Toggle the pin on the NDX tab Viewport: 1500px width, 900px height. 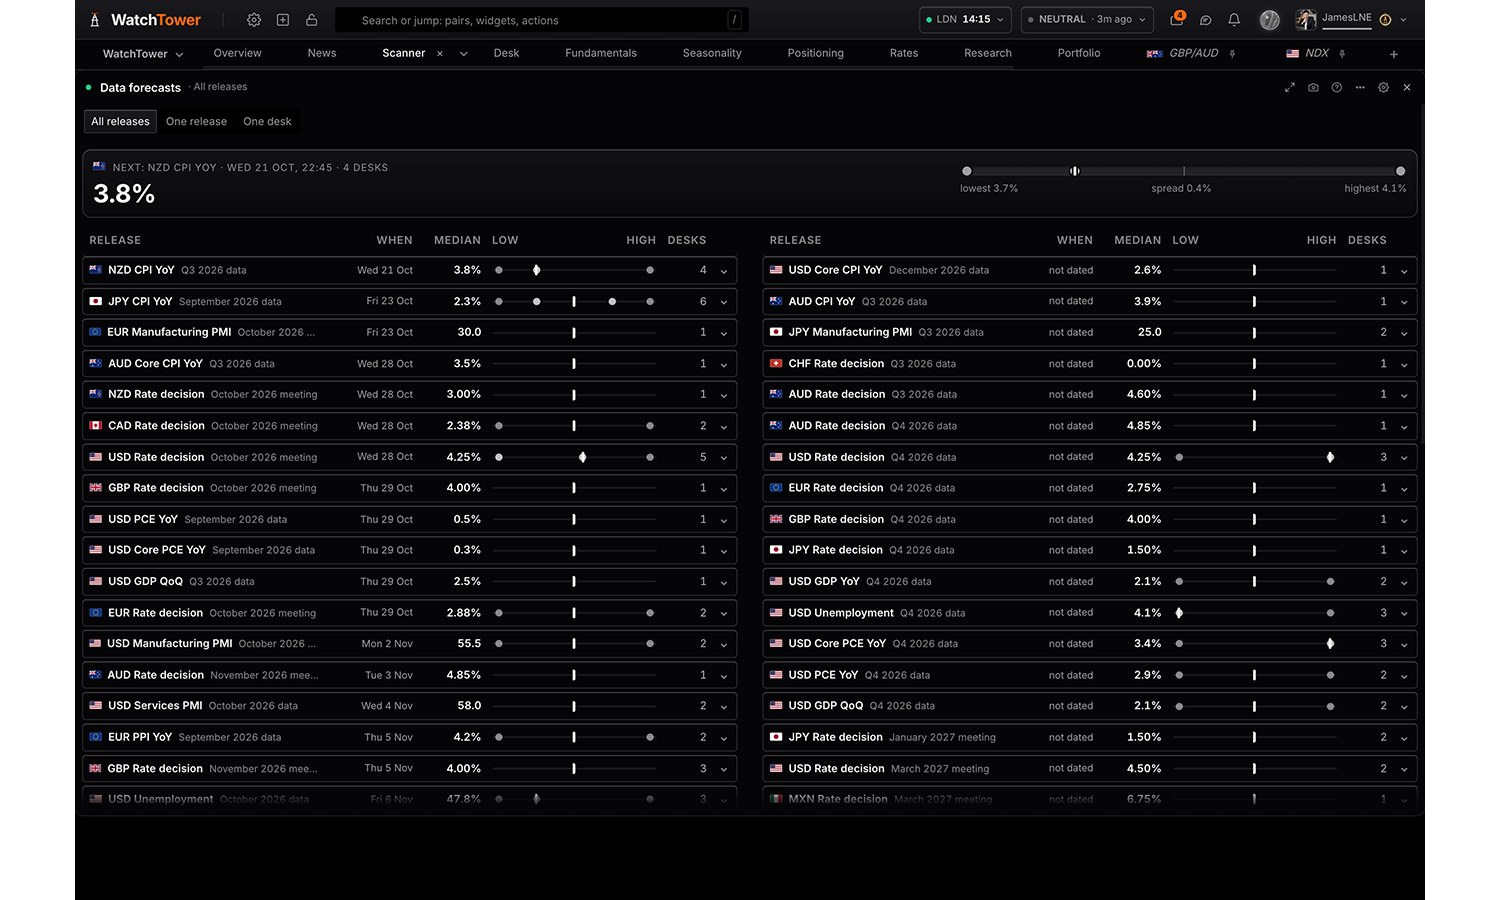tap(1342, 54)
